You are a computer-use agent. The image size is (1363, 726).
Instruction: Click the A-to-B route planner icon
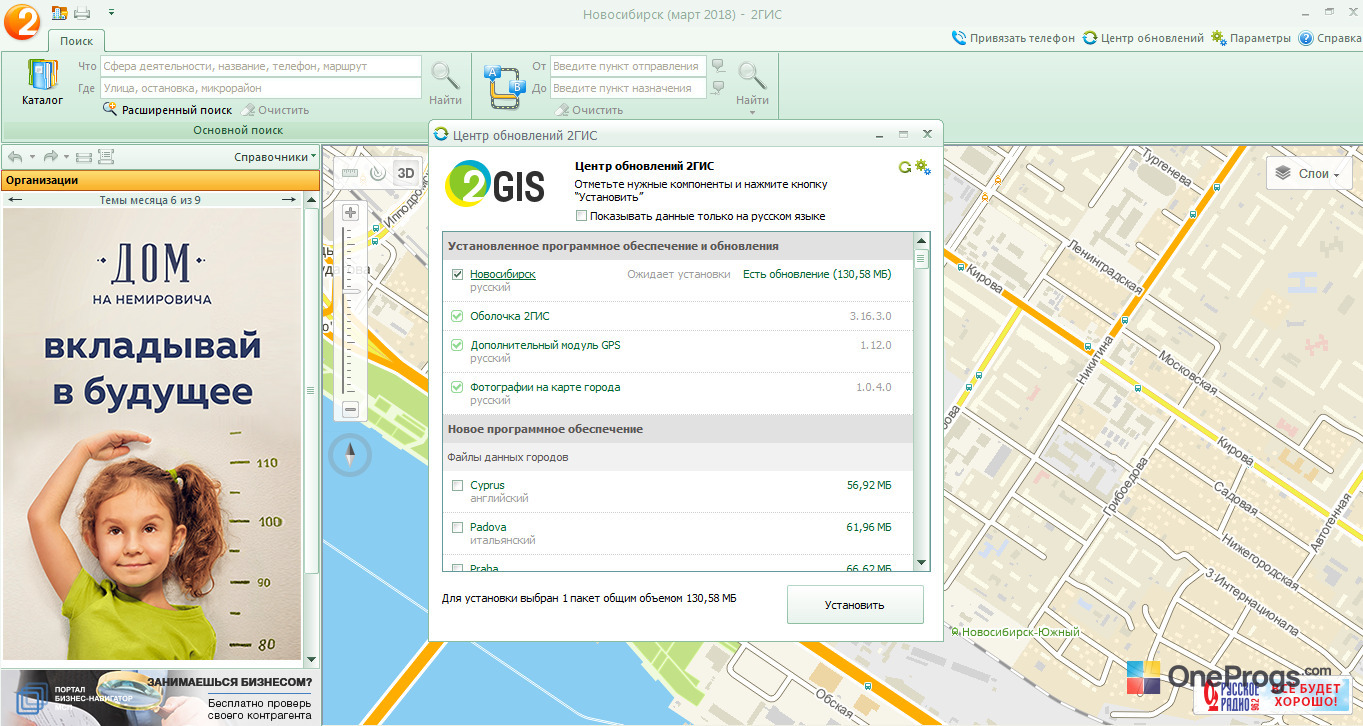pos(505,86)
